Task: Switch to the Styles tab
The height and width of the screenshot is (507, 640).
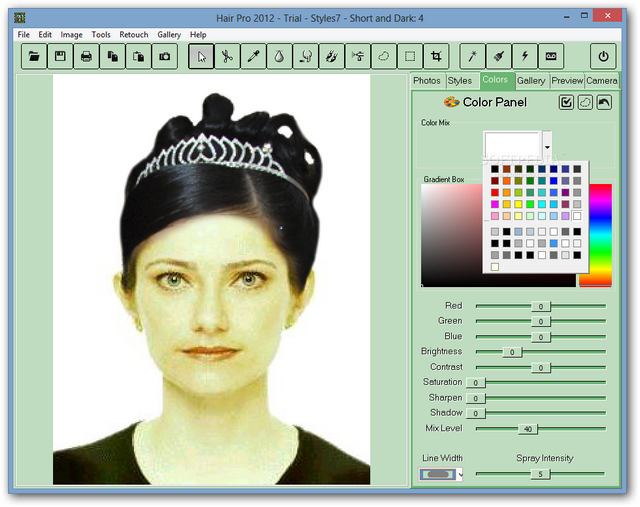Action: [460, 81]
